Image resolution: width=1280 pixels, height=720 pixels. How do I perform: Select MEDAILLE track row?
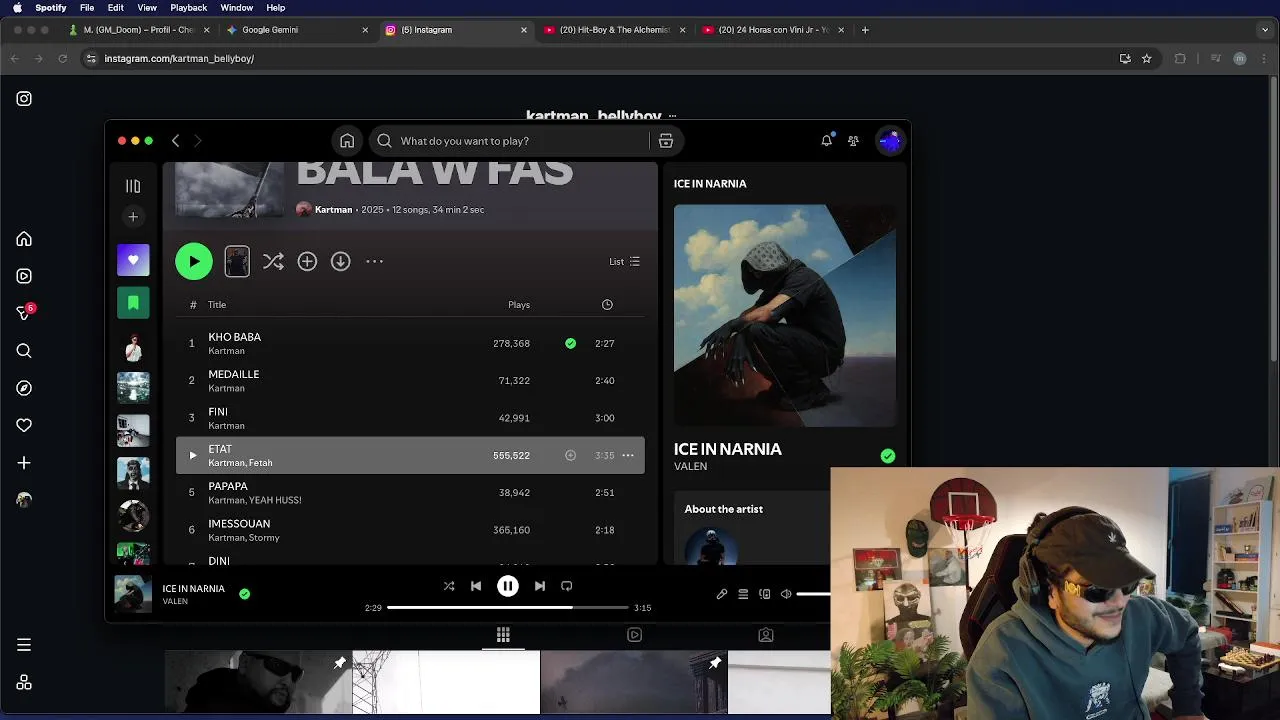click(x=410, y=381)
